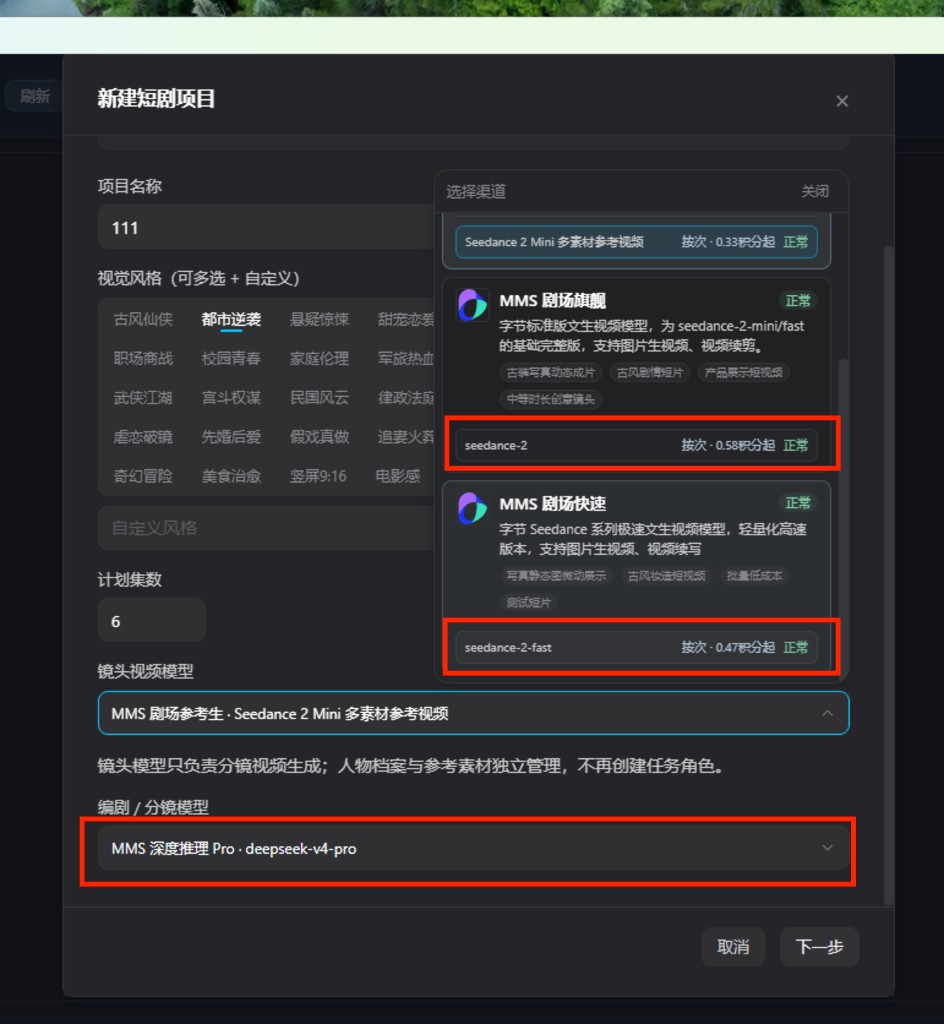The height and width of the screenshot is (1024, 944).
Task: Toggle the 武侠江湖 style tag
Action: click(x=143, y=397)
